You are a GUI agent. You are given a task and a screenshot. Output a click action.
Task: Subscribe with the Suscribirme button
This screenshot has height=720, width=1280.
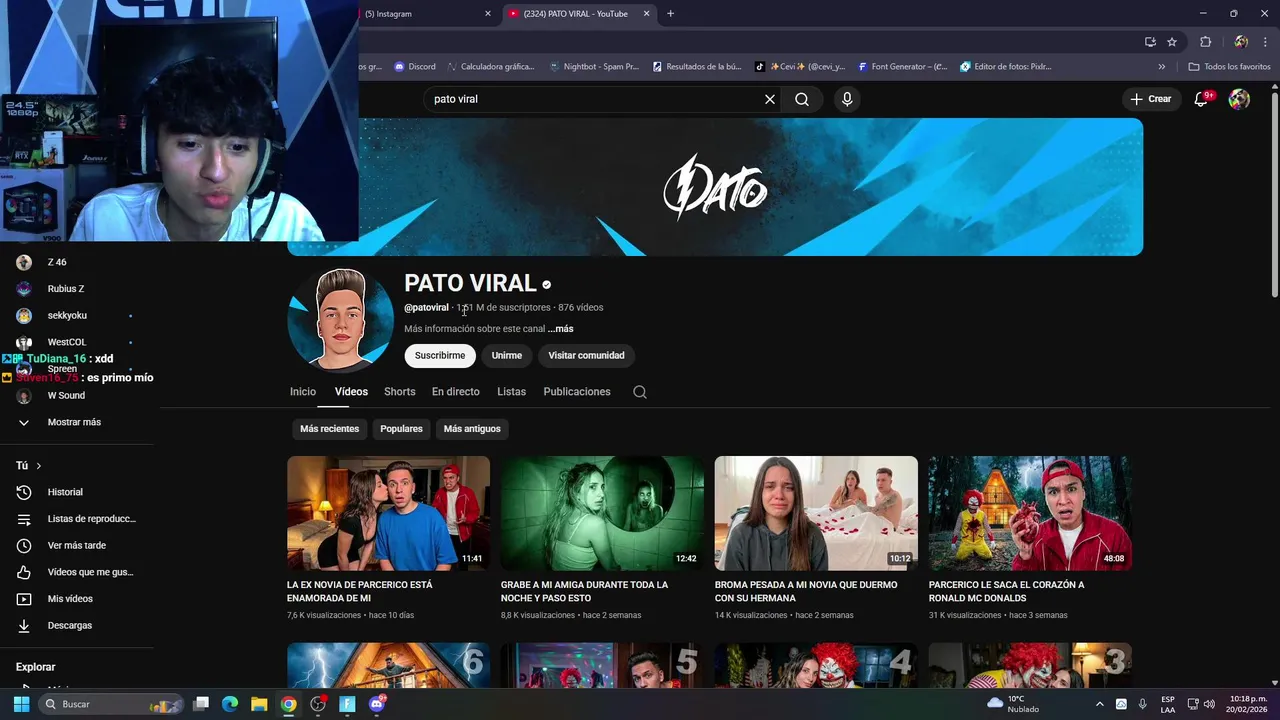pos(440,355)
